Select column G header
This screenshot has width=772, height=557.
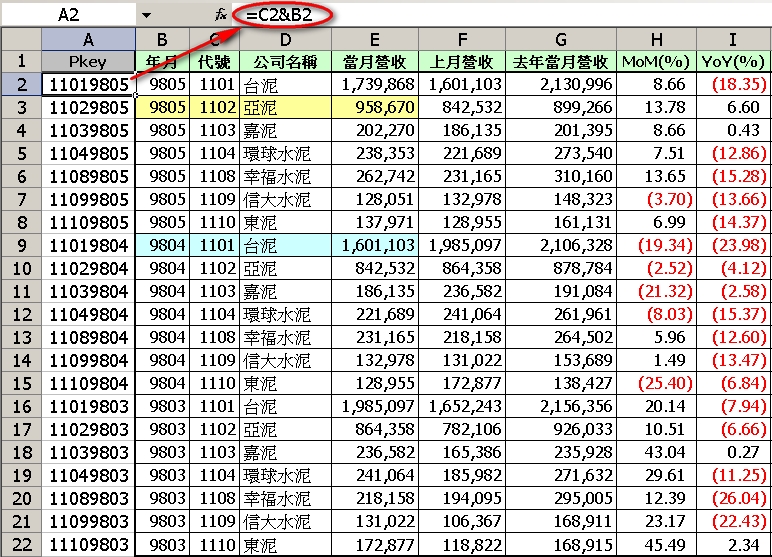(x=561, y=39)
